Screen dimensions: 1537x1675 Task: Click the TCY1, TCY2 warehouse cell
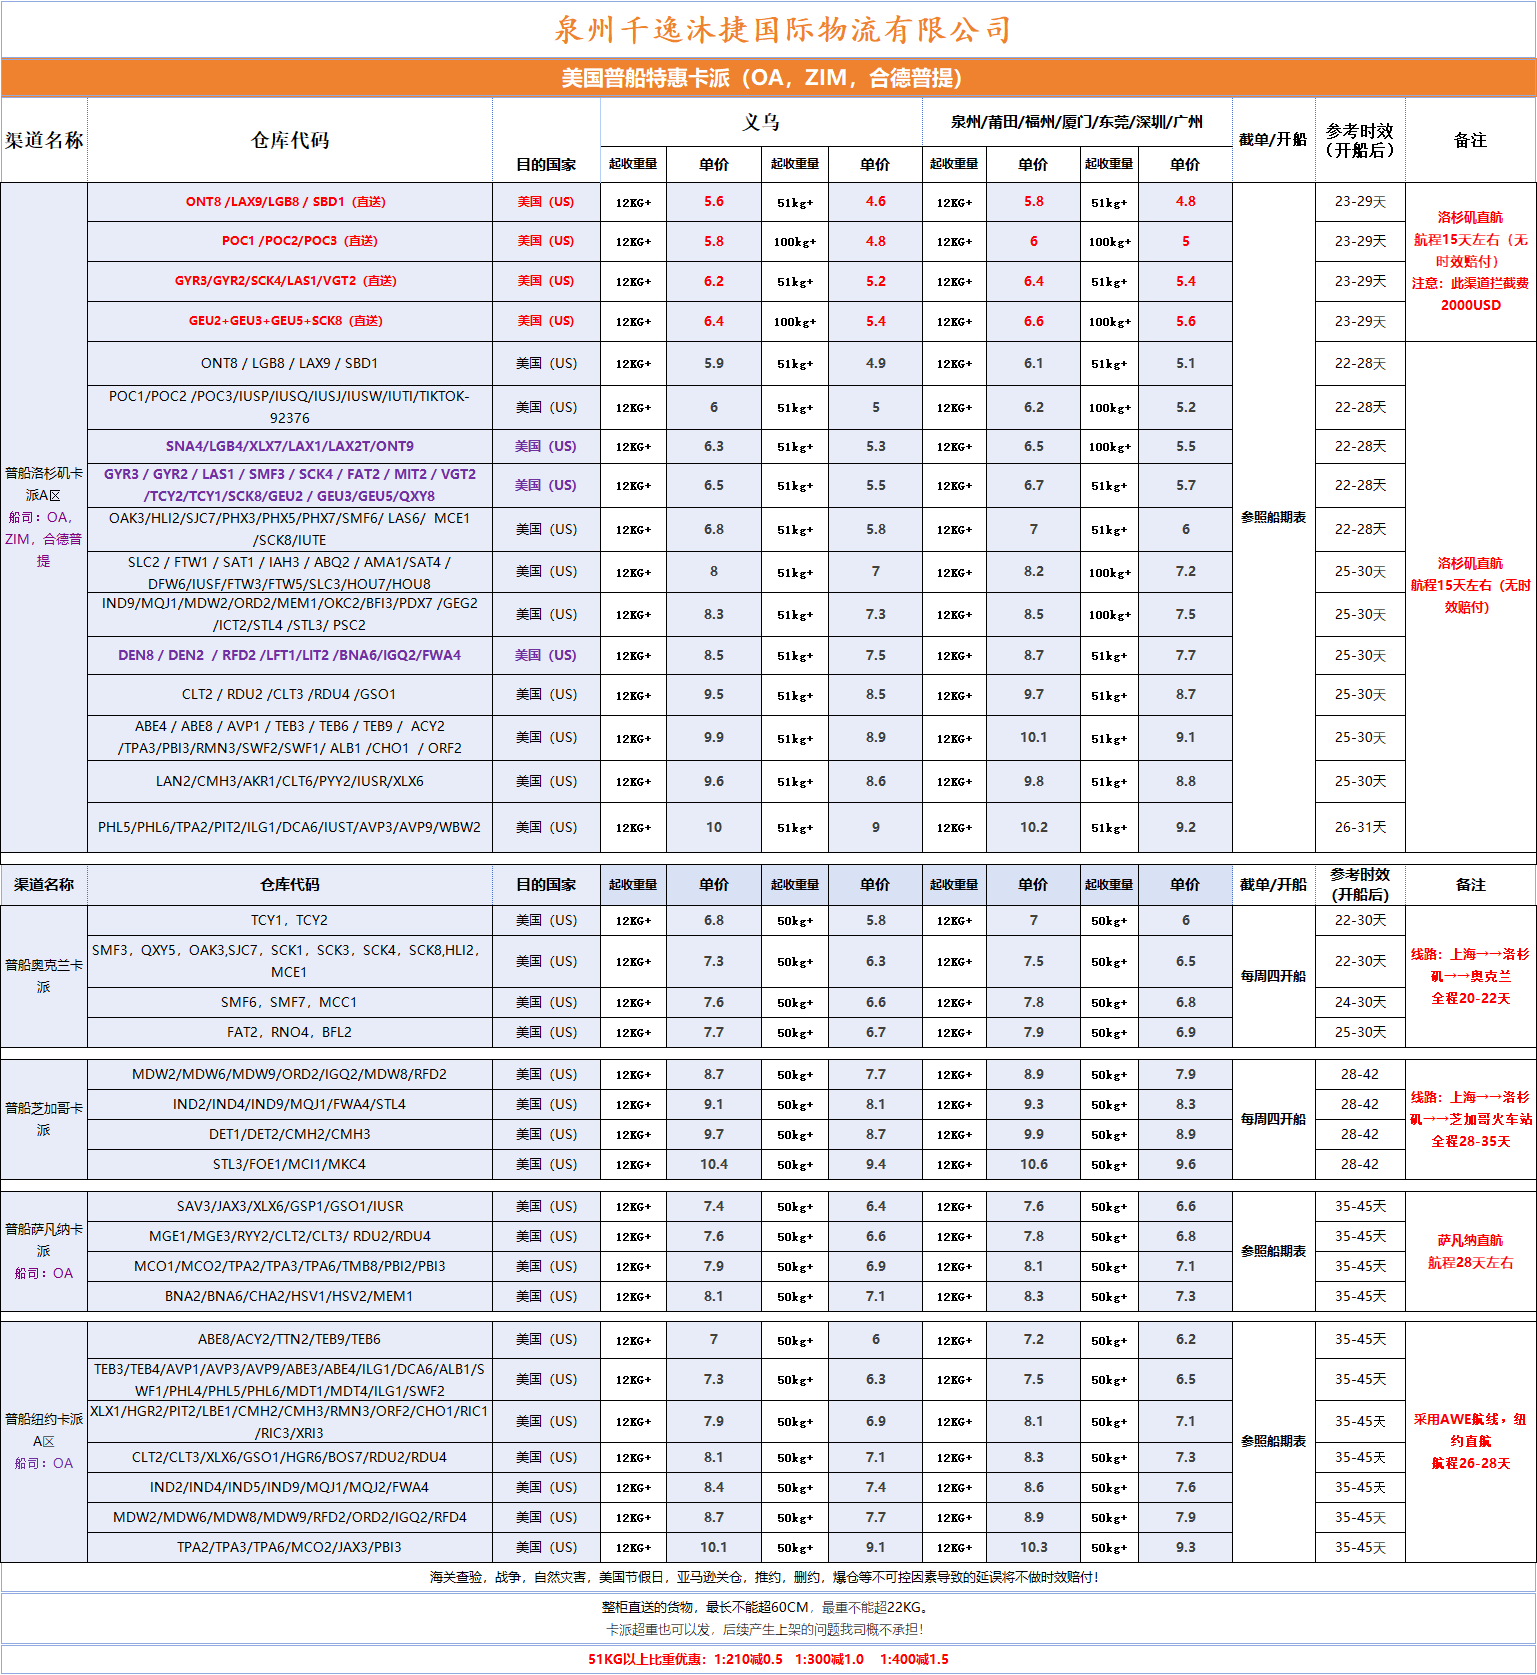click(x=289, y=921)
